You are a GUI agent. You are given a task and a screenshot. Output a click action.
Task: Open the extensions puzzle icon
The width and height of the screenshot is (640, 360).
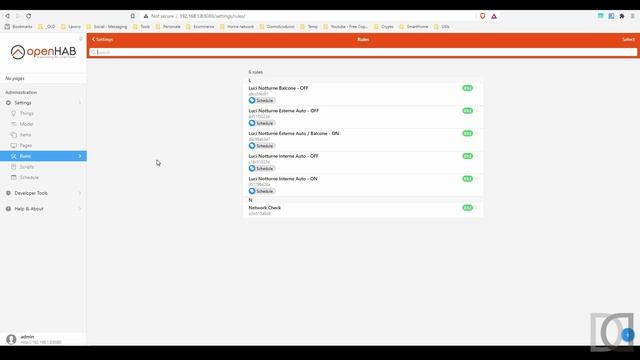[622, 16]
